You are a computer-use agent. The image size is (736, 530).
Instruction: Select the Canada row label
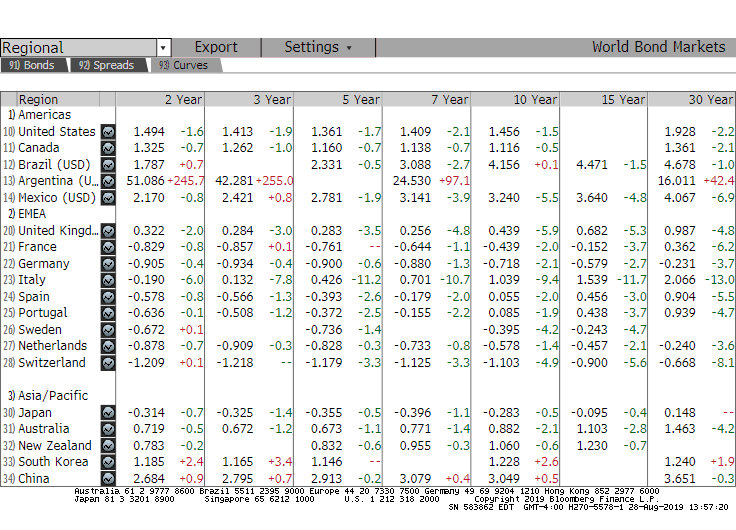(x=38, y=148)
